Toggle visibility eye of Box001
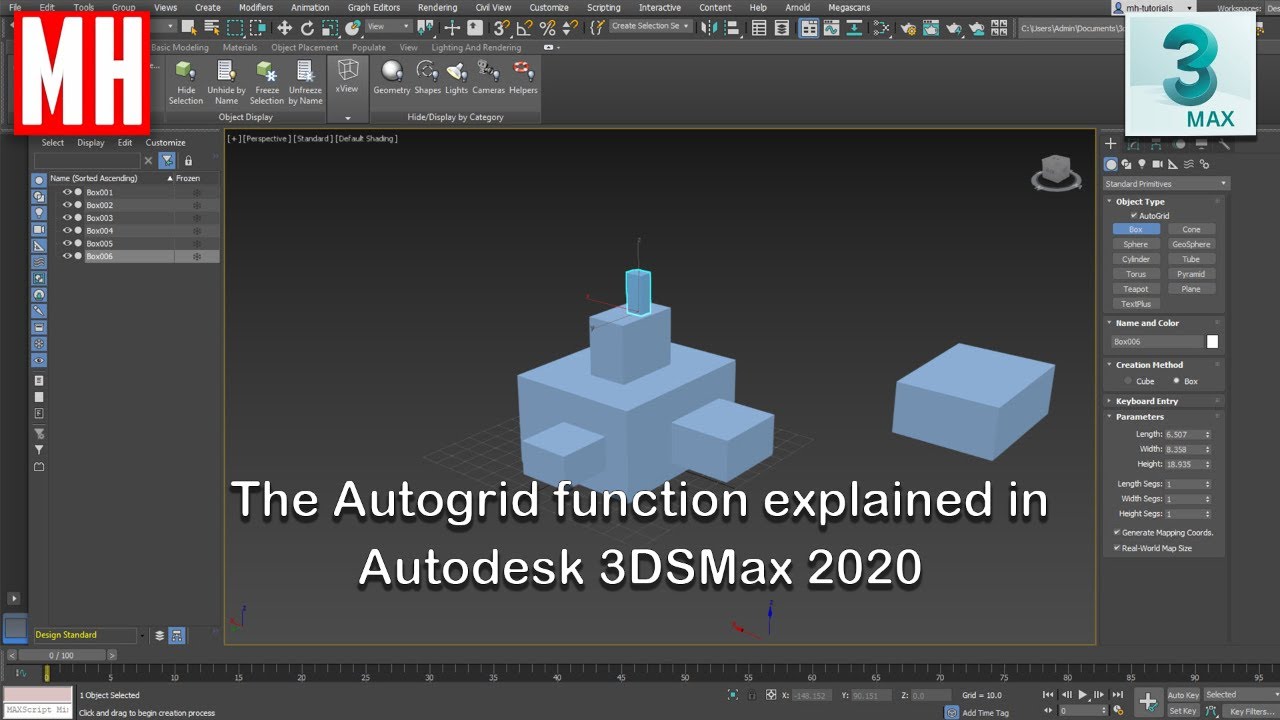The height and width of the screenshot is (720, 1280). pos(67,192)
